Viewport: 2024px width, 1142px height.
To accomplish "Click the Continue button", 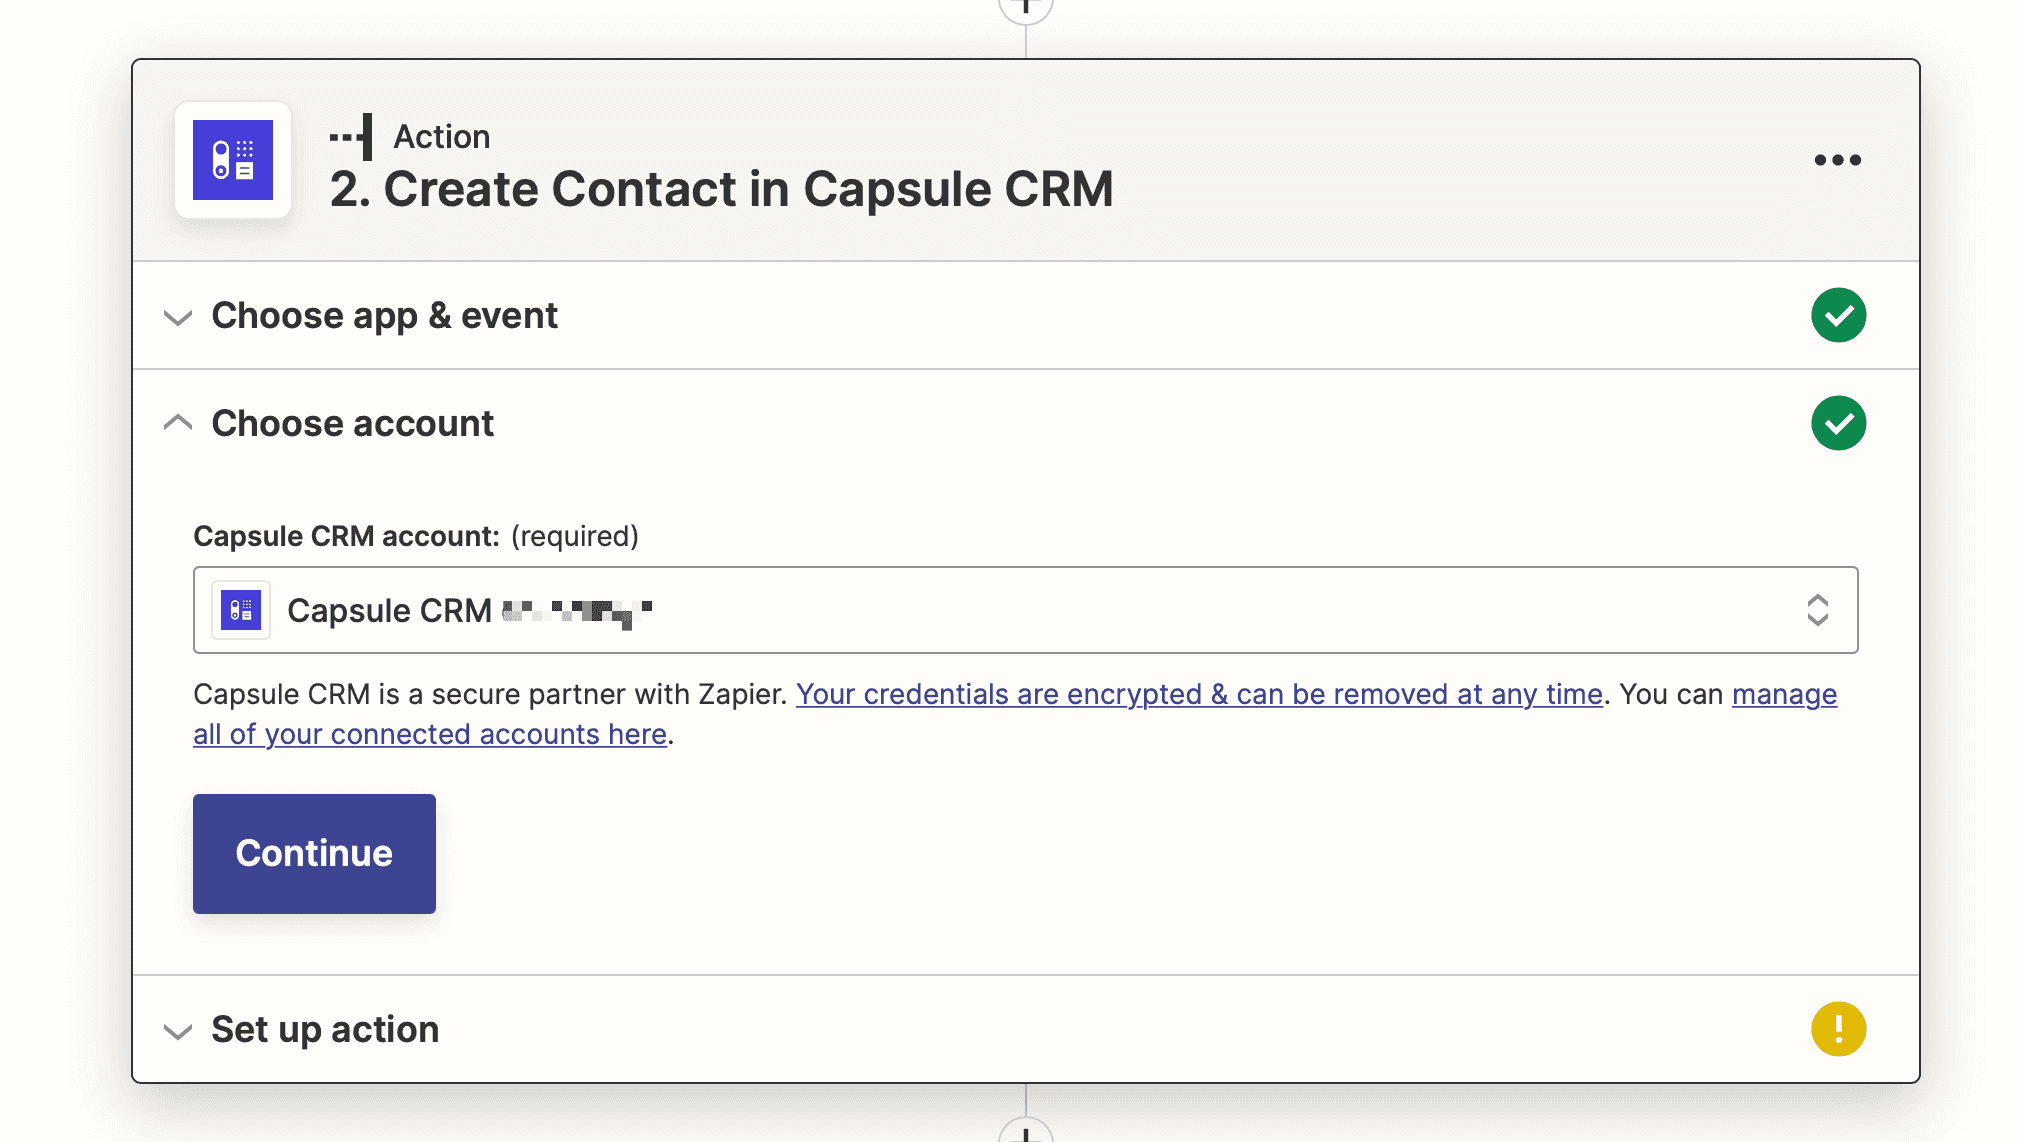I will point(314,854).
